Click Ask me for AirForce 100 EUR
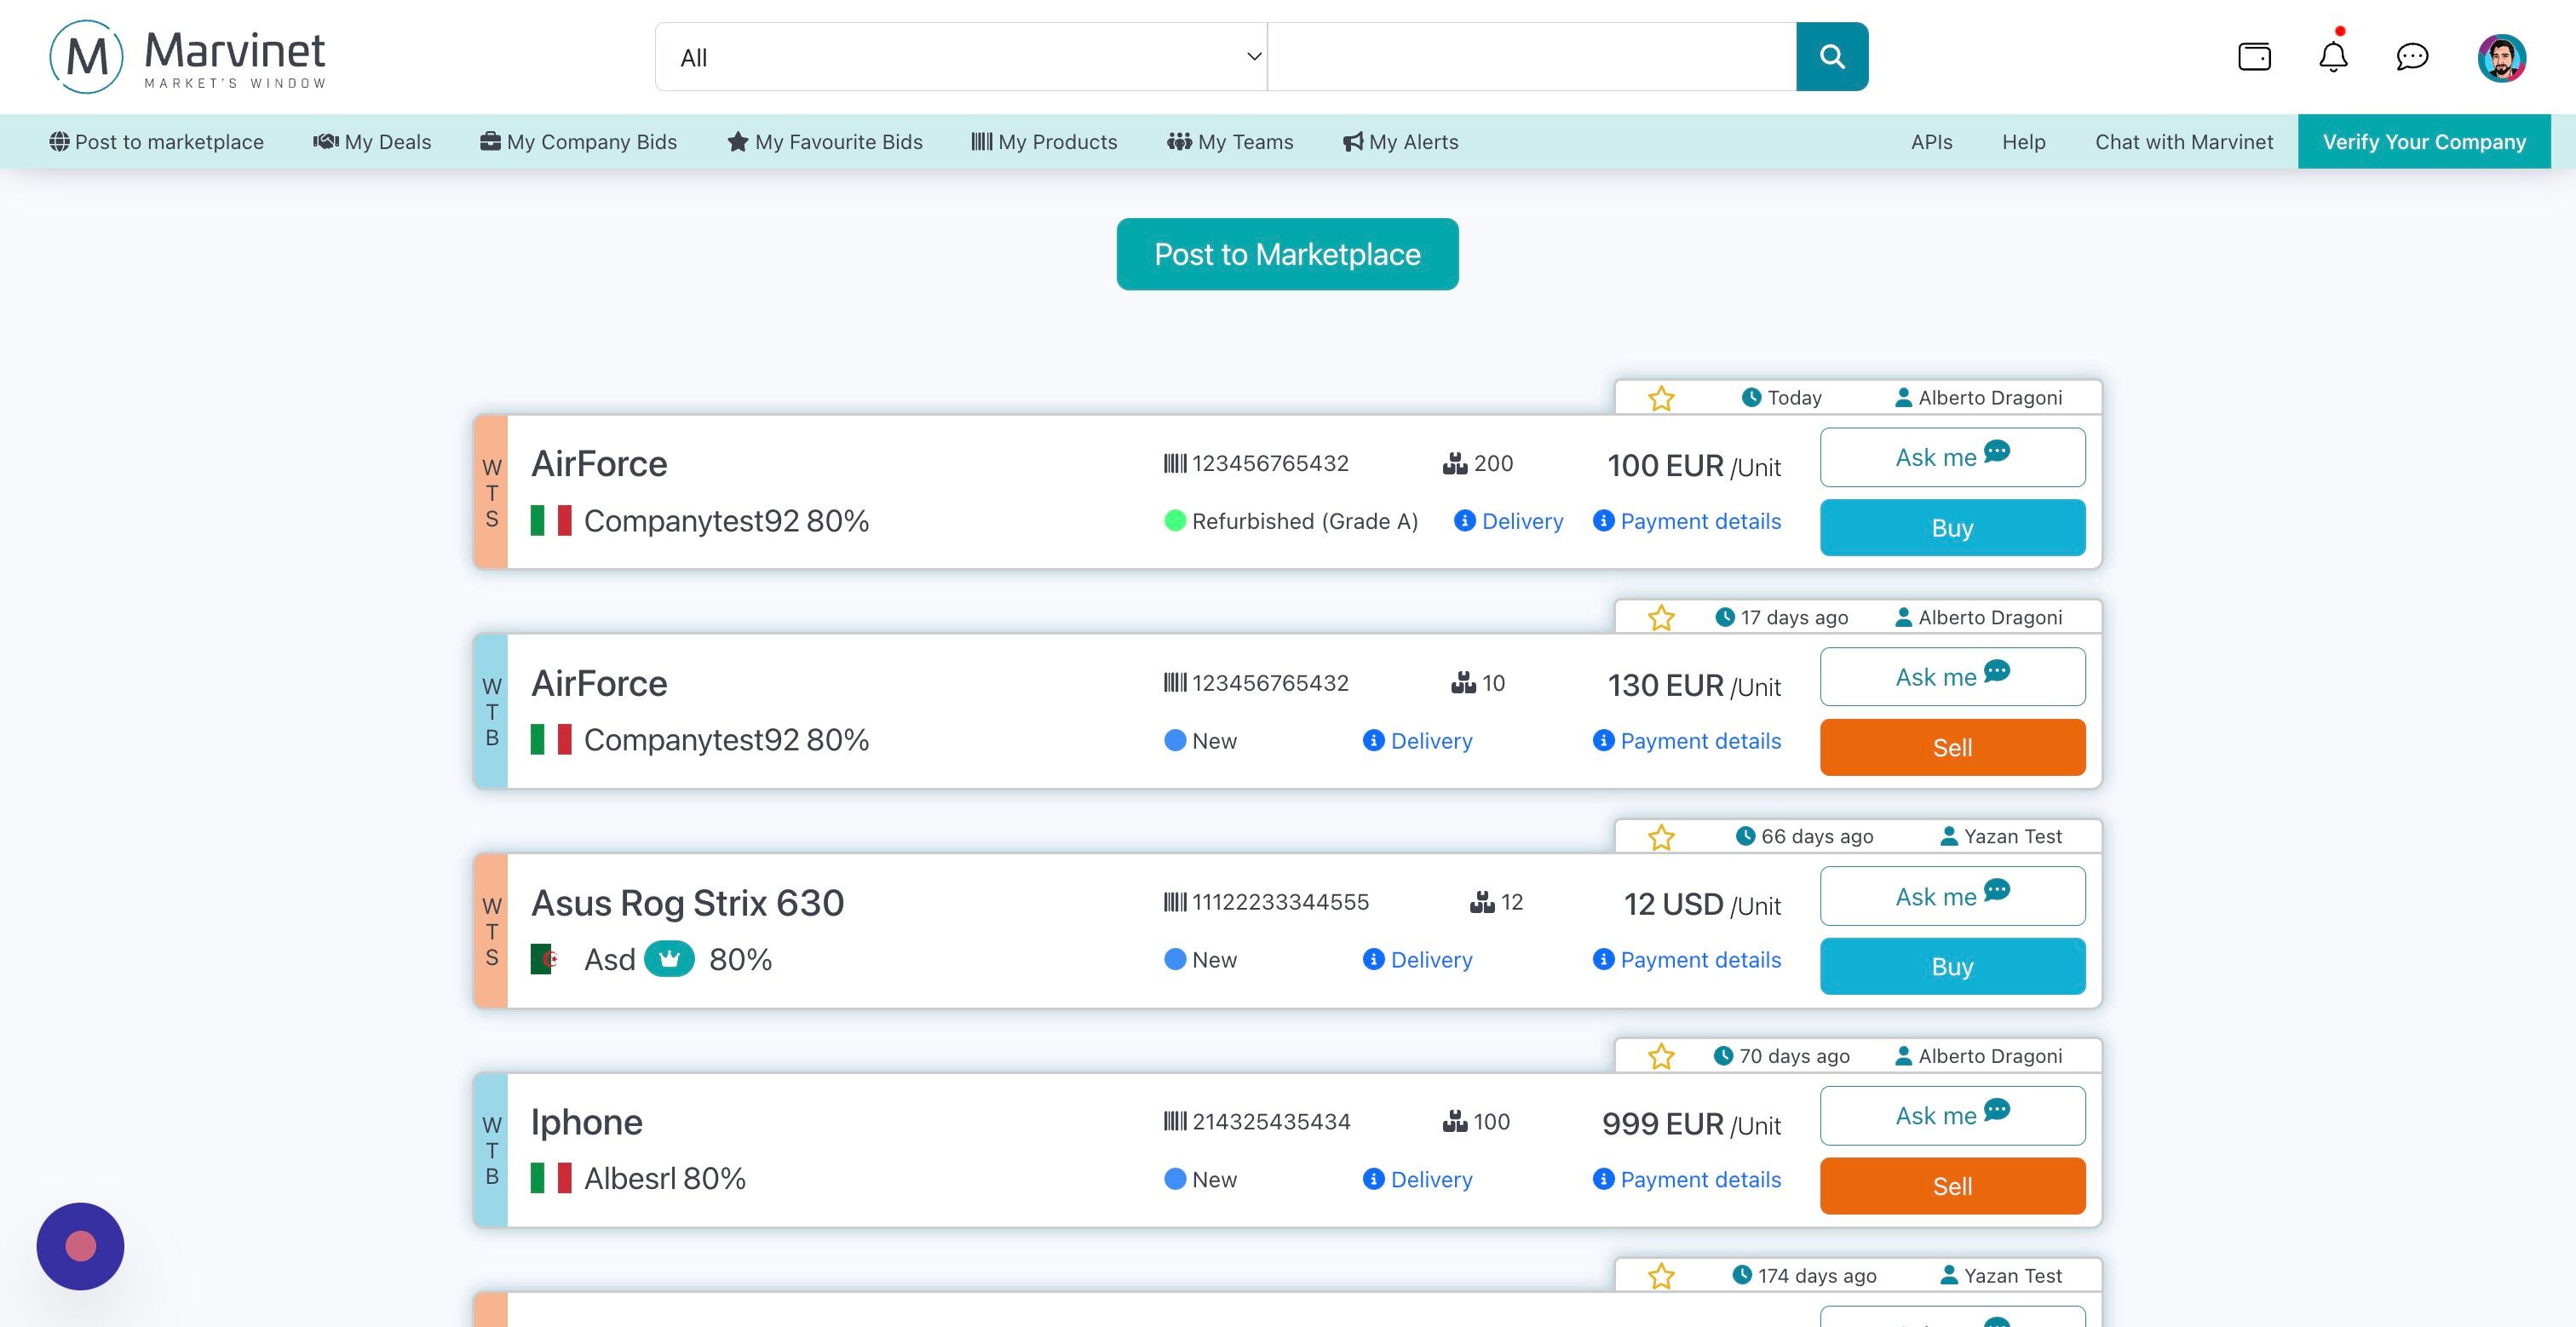The width and height of the screenshot is (2576, 1327). (1952, 457)
